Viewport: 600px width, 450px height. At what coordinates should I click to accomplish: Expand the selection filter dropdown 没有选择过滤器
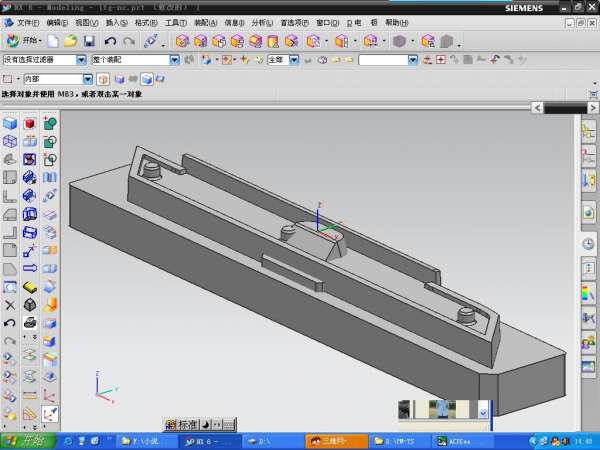coord(81,60)
